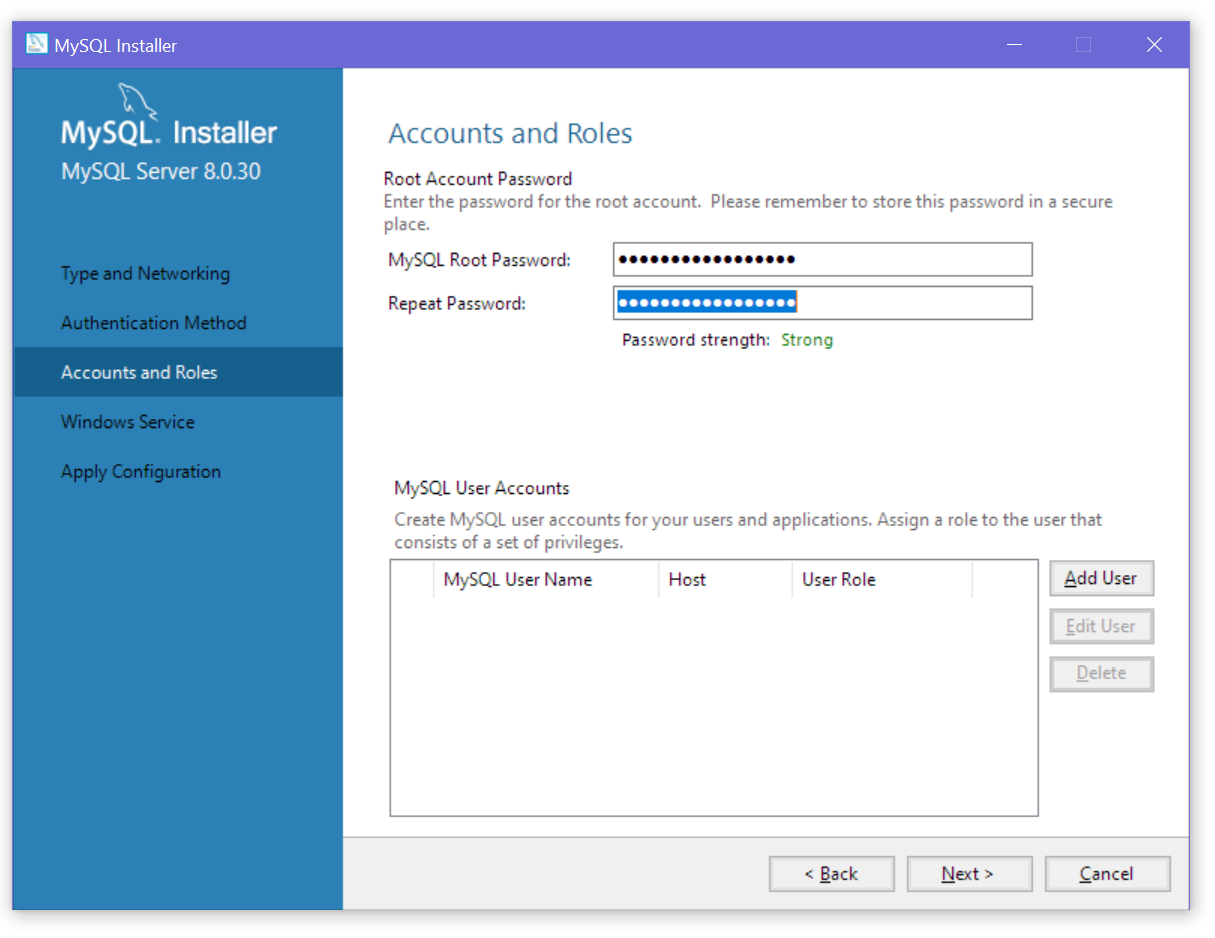Sort by MySQL User Name column header
The image size is (1215, 938).
coord(546,579)
